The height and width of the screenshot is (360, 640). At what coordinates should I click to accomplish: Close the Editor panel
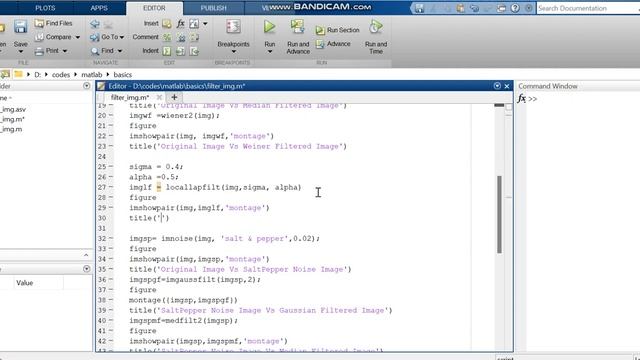click(507, 86)
